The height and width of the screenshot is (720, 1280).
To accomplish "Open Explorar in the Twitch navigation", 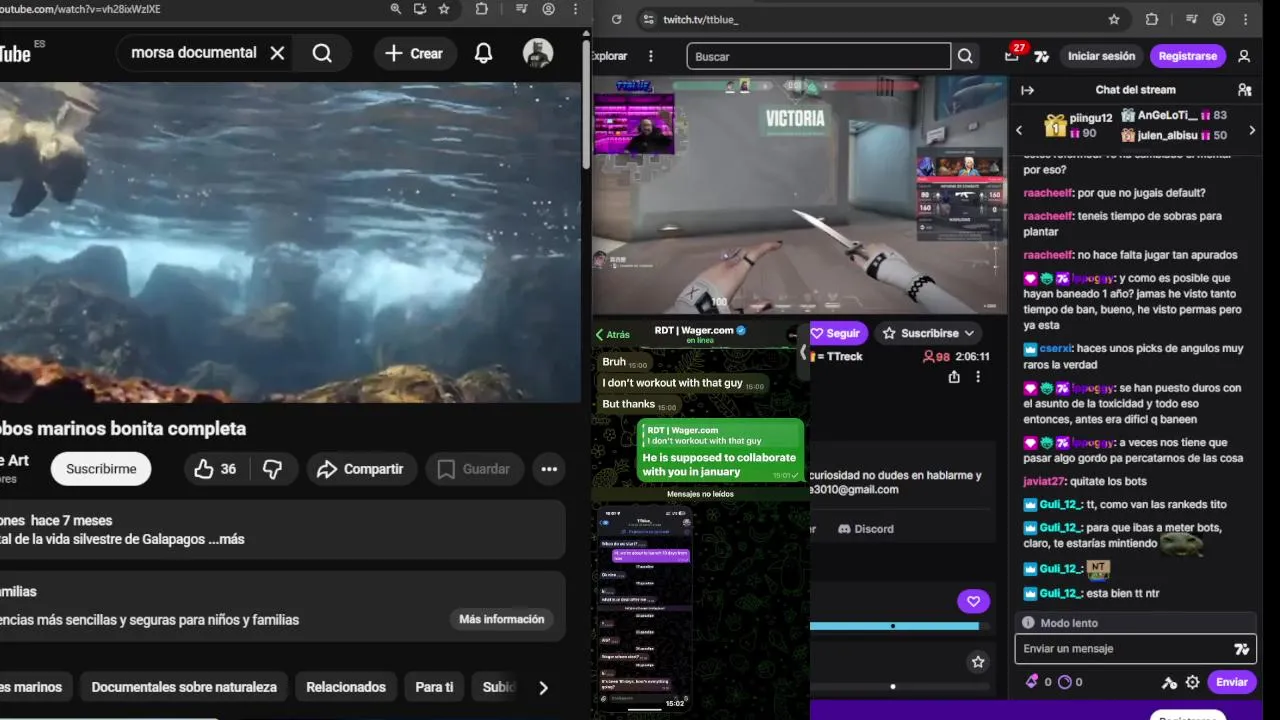I will coord(610,56).
